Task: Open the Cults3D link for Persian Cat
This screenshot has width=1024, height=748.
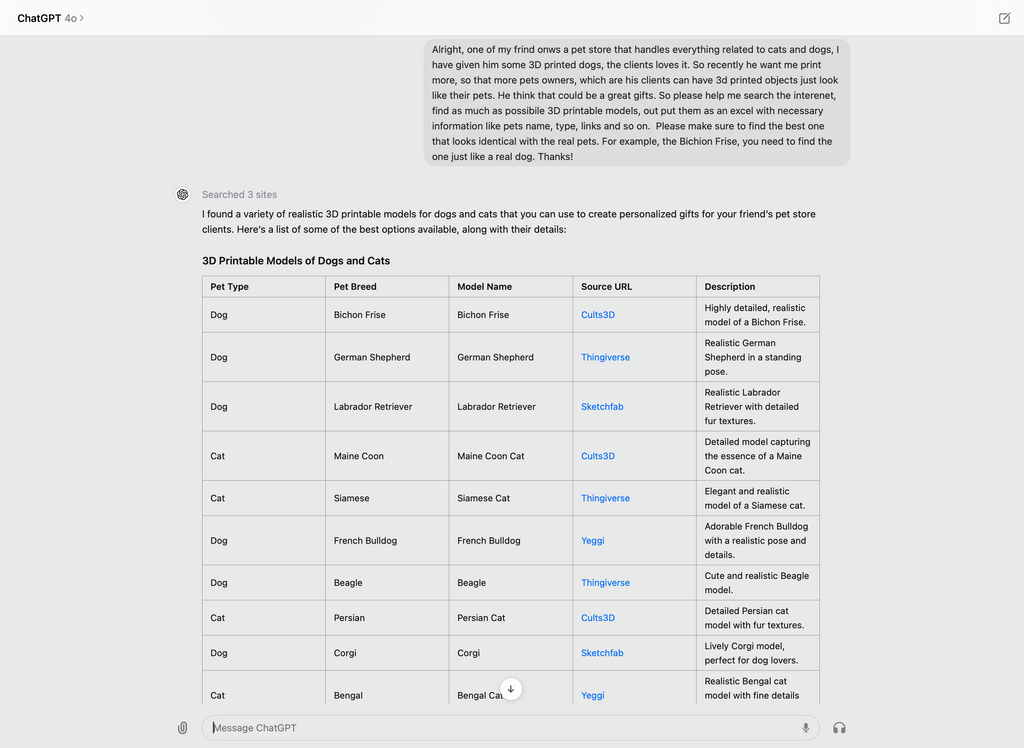Action: pyautogui.click(x=597, y=617)
